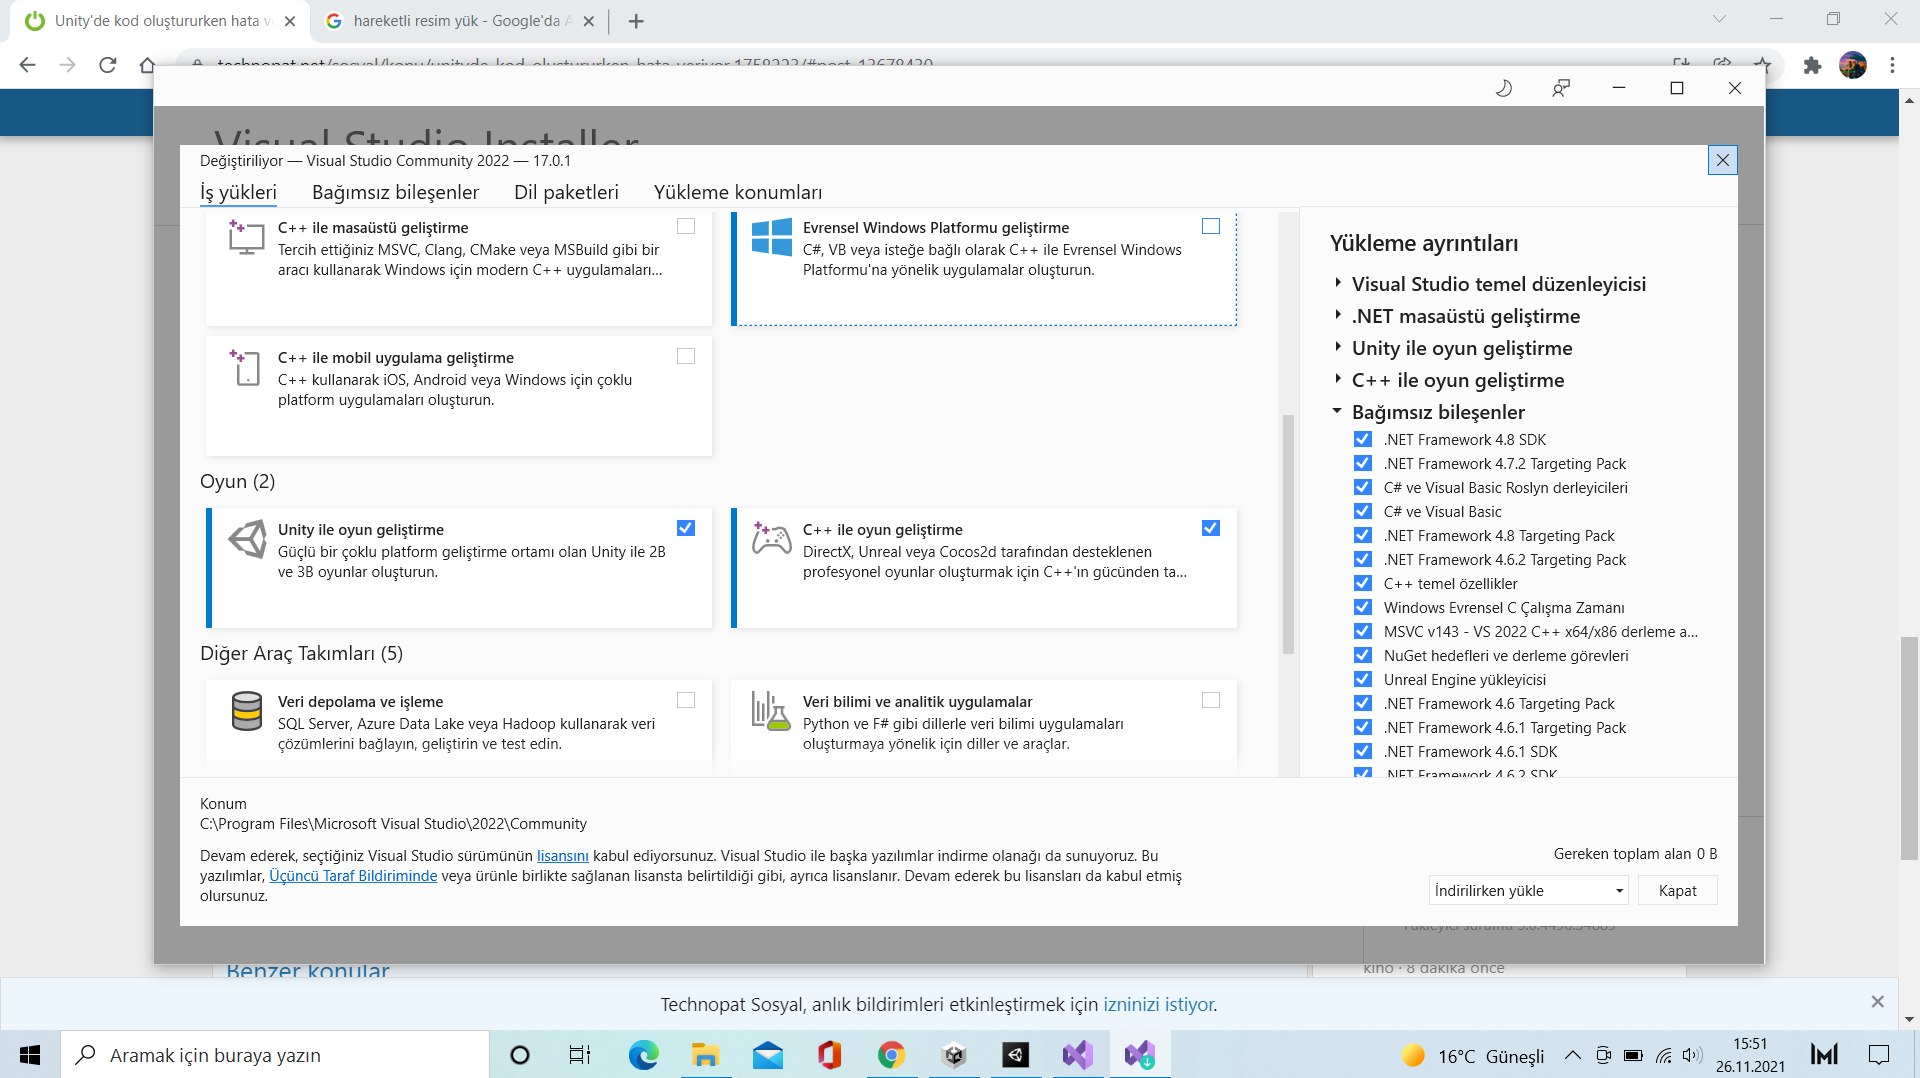
Task: Open Windows Task View
Action: (580, 1055)
